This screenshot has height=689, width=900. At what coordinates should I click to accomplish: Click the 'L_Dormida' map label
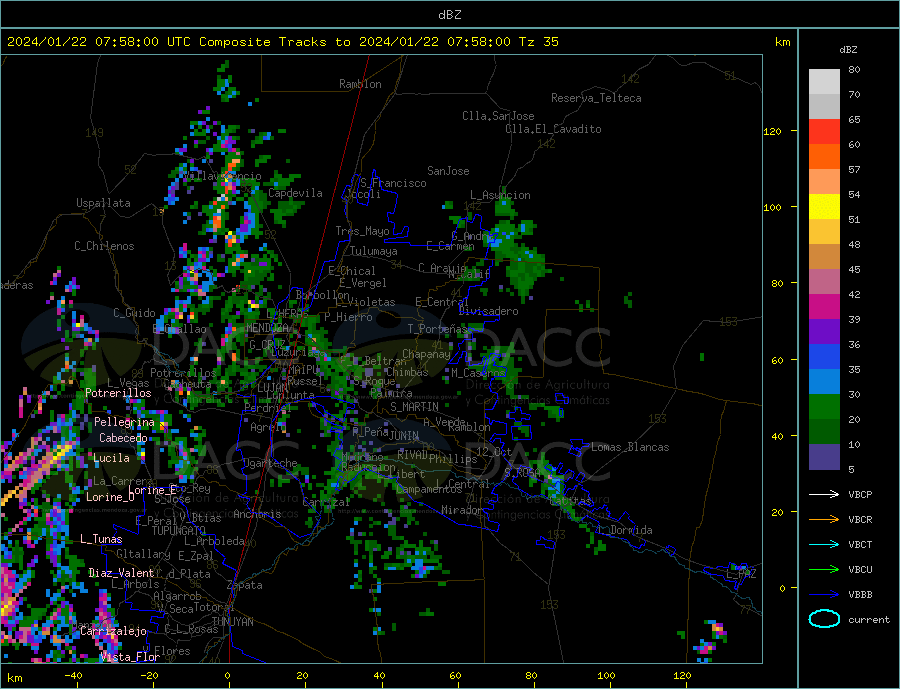click(626, 530)
